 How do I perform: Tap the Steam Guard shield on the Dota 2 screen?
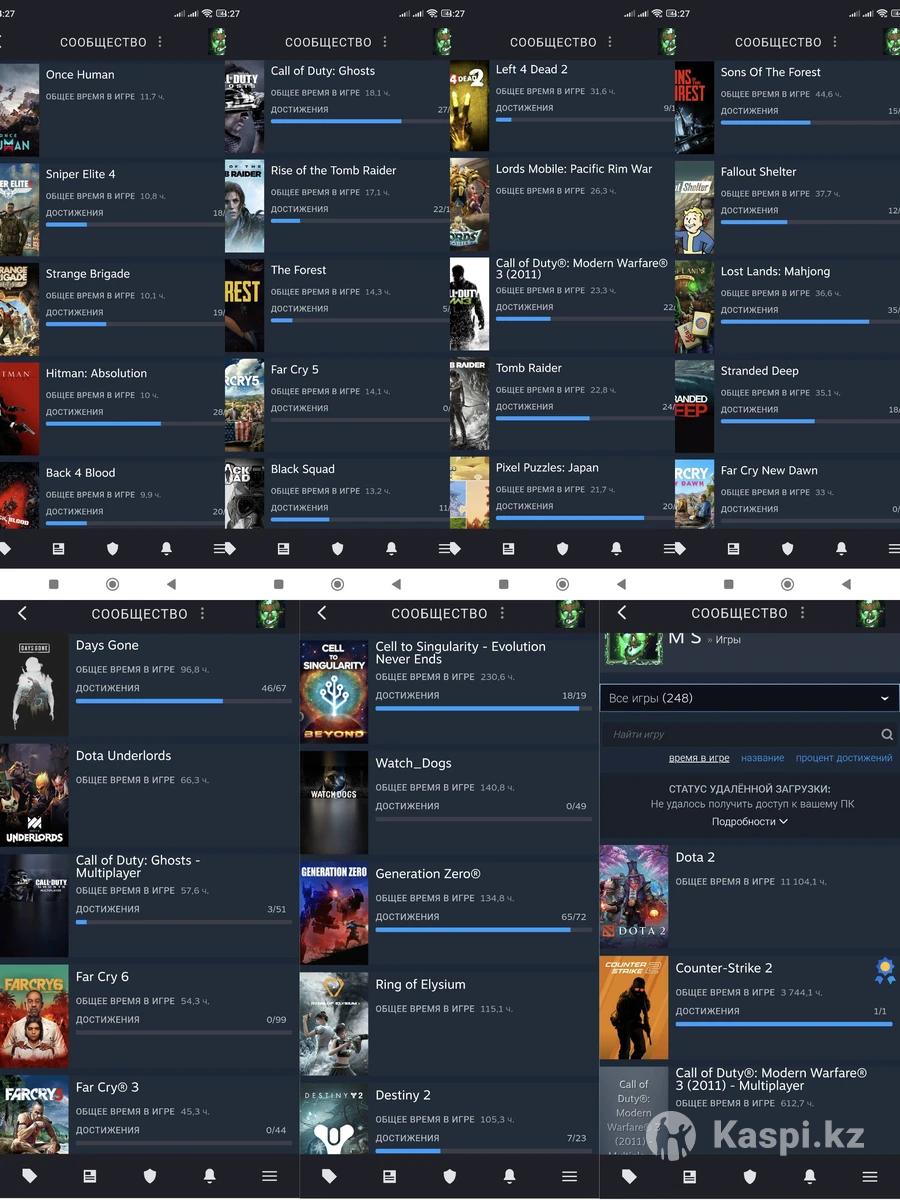click(x=750, y=1176)
